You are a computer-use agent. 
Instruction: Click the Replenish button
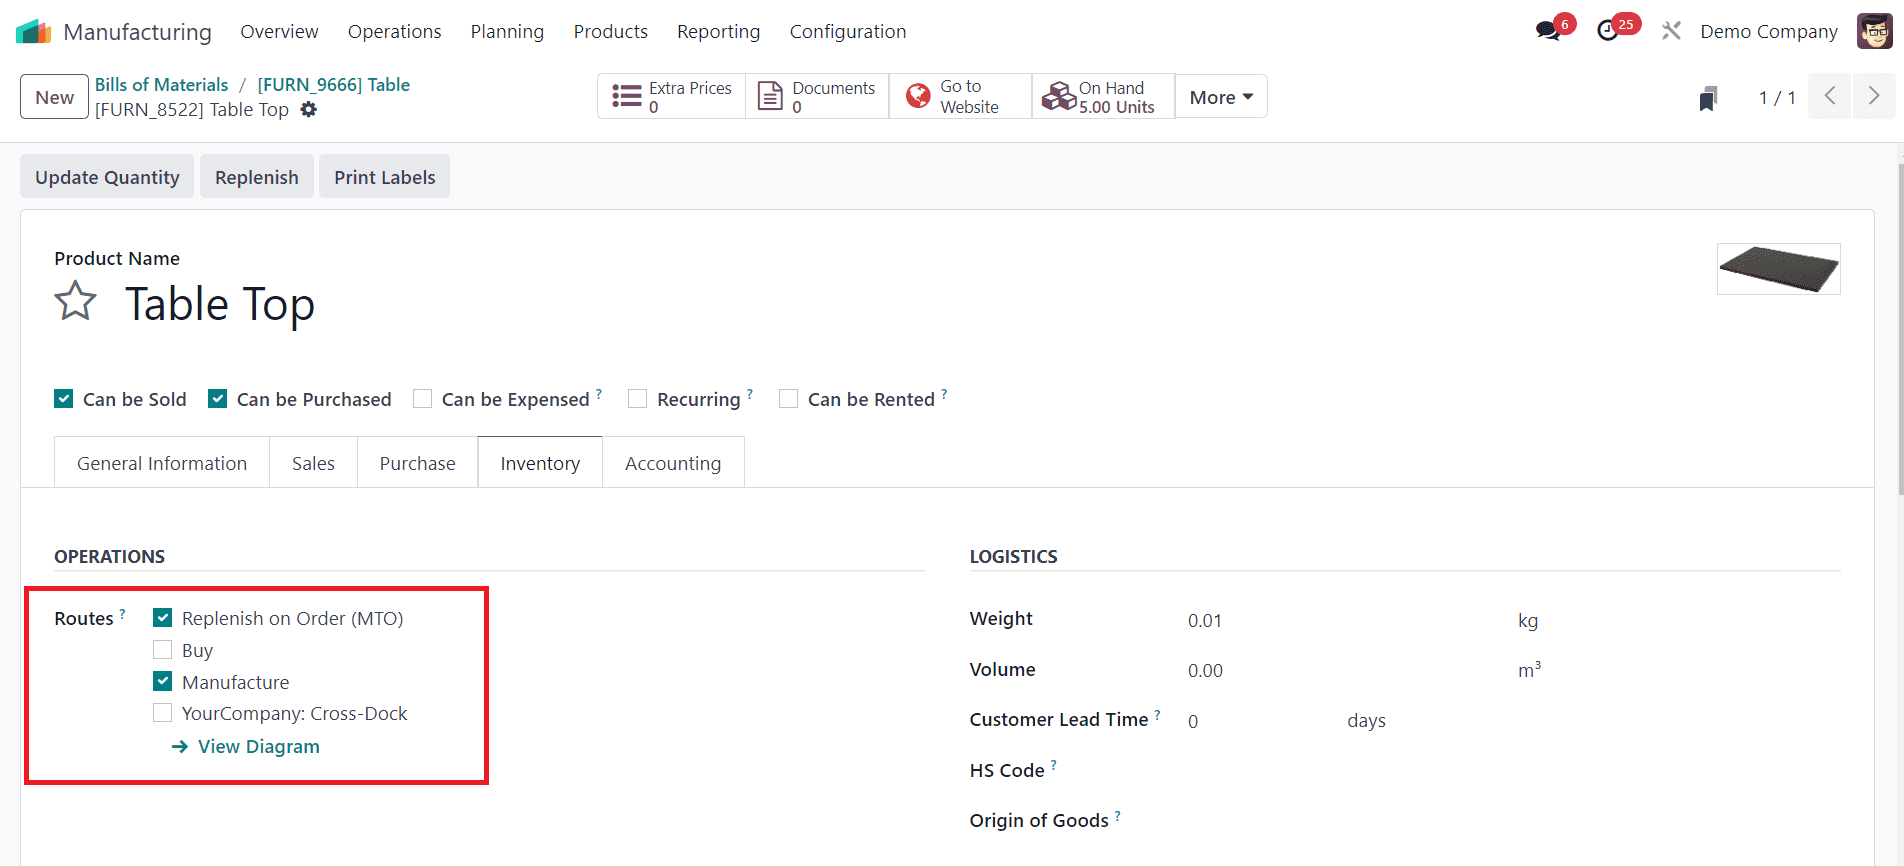(x=257, y=177)
